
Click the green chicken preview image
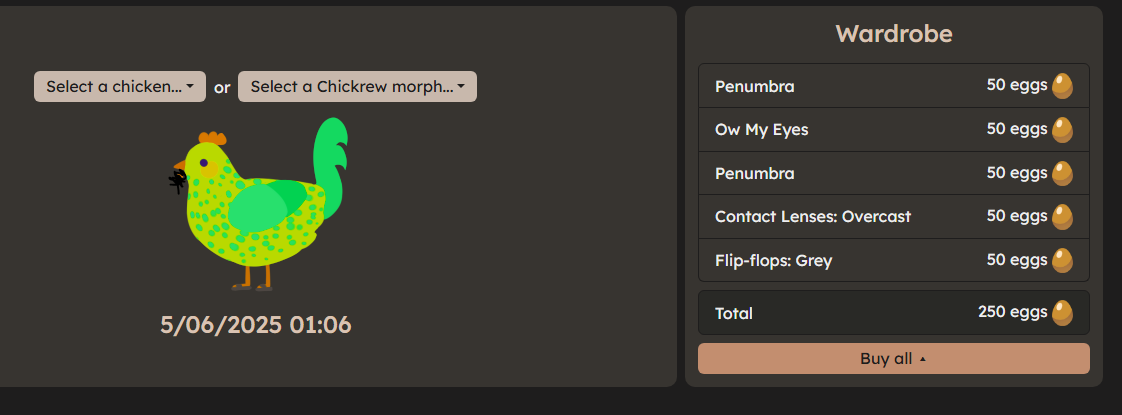(258, 204)
